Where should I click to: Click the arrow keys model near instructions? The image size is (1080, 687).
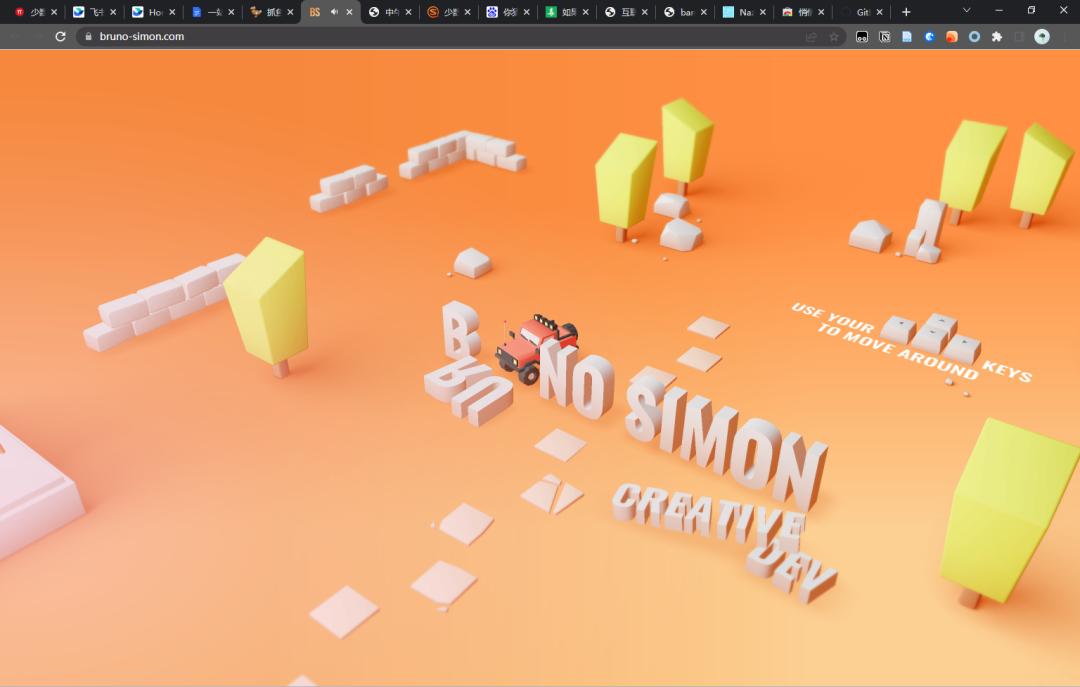(x=931, y=338)
